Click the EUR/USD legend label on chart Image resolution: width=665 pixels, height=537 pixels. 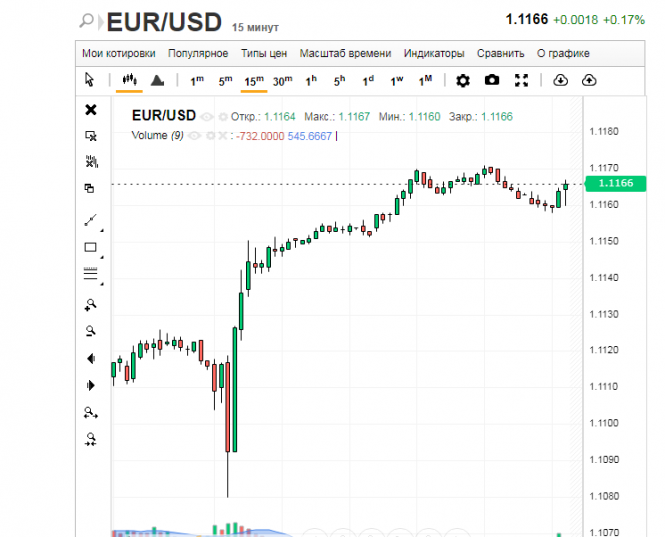coord(164,115)
